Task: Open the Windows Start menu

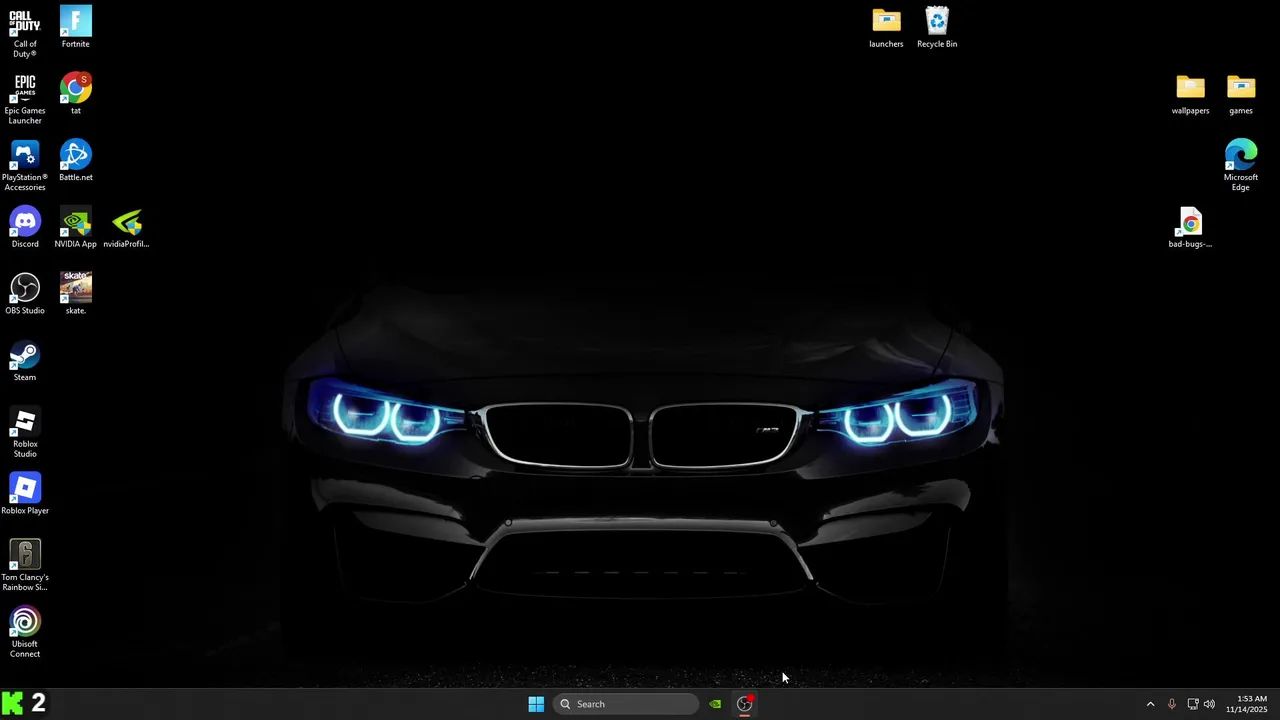Action: (536, 704)
